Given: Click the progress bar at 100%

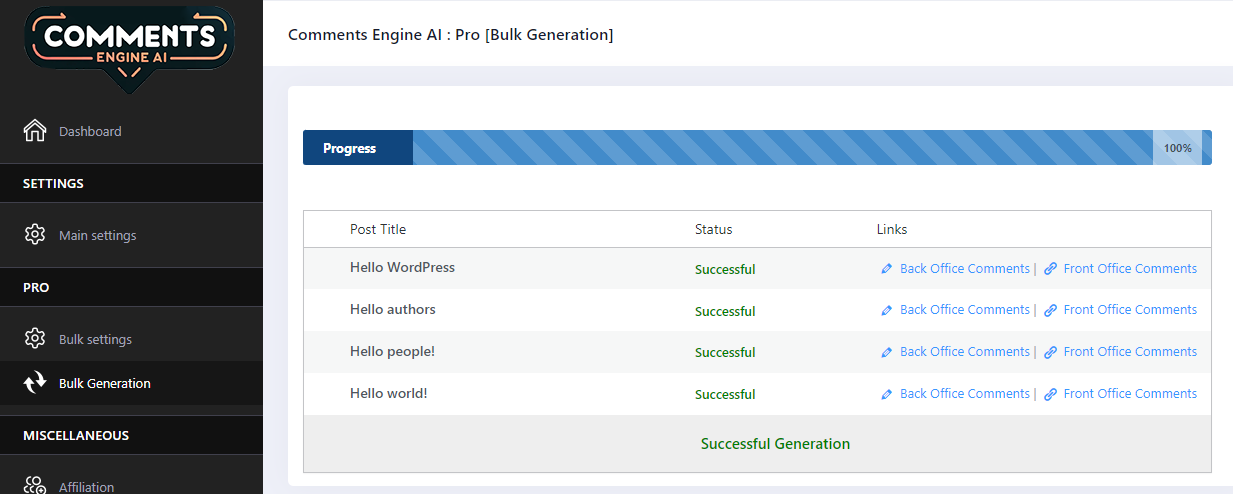Looking at the screenshot, I should (x=757, y=148).
